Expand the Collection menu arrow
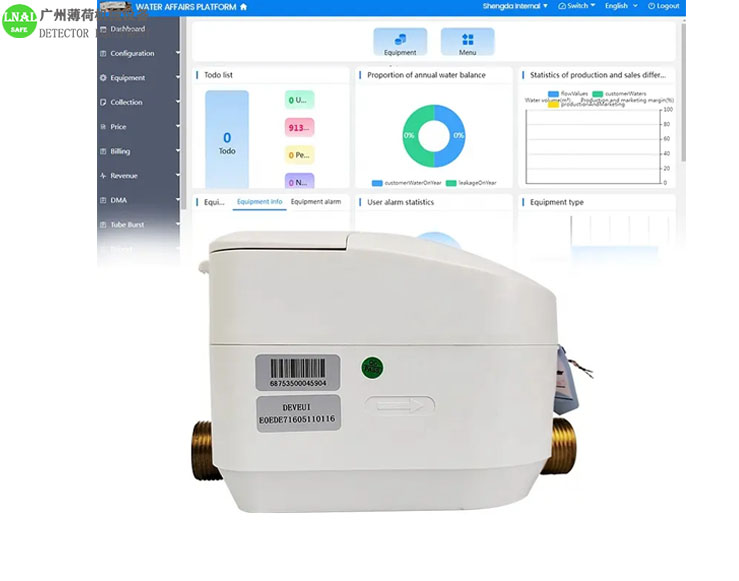Screen dimensions: 739x581 click(178, 102)
